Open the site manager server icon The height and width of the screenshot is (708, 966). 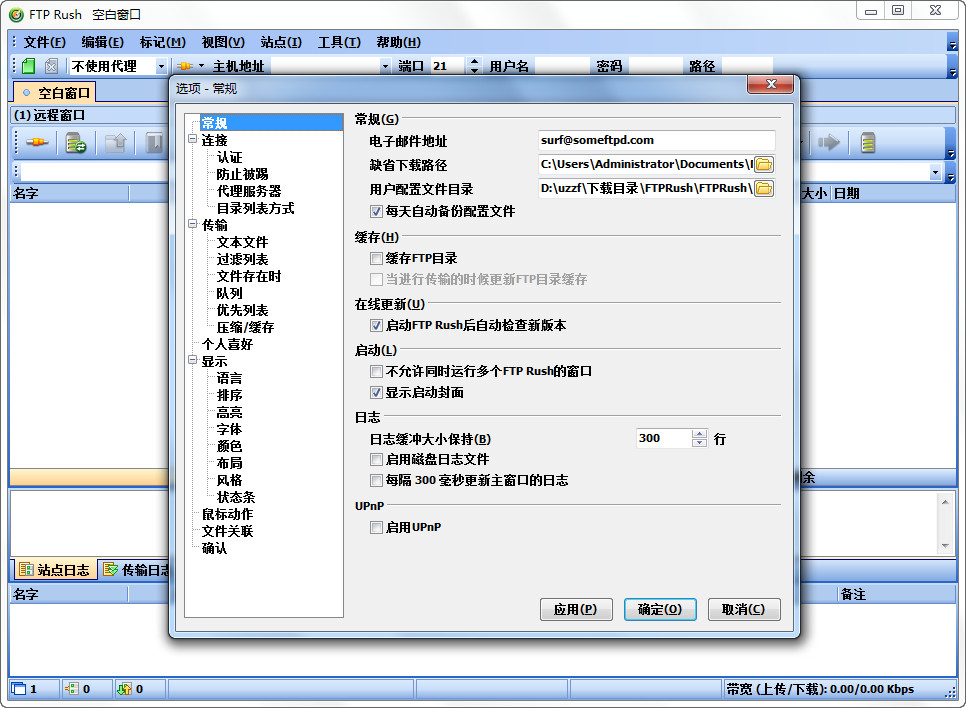pyautogui.click(x=76, y=142)
